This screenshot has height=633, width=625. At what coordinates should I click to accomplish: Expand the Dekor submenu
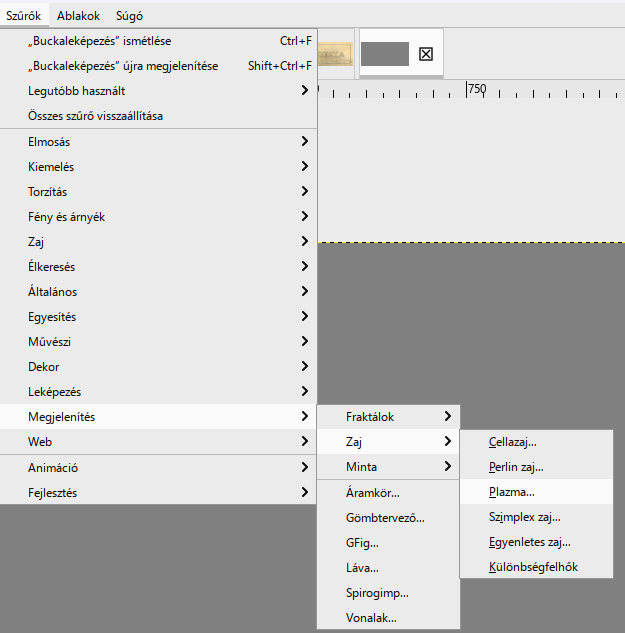point(158,367)
